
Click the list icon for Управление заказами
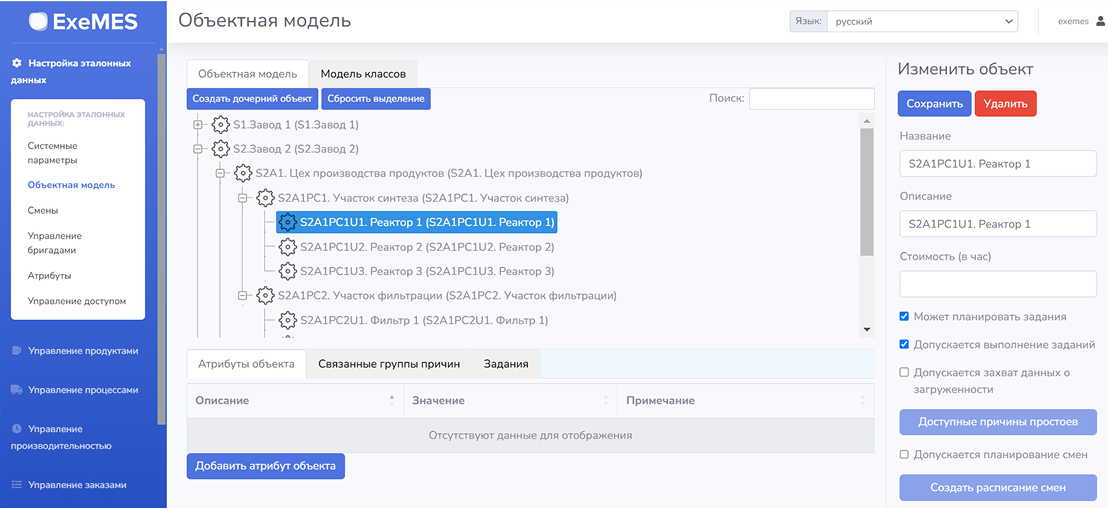(16, 485)
